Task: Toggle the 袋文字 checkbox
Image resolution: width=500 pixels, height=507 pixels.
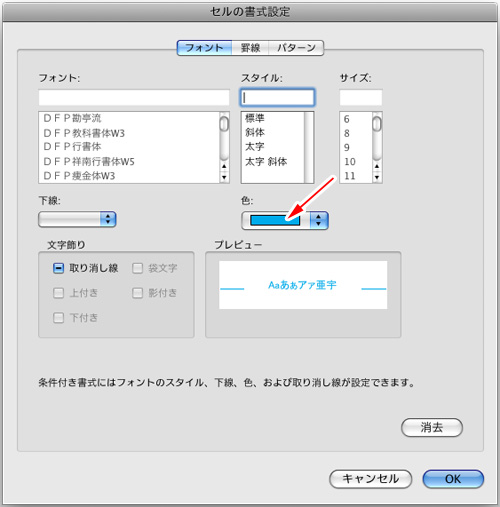Action: coord(137,268)
